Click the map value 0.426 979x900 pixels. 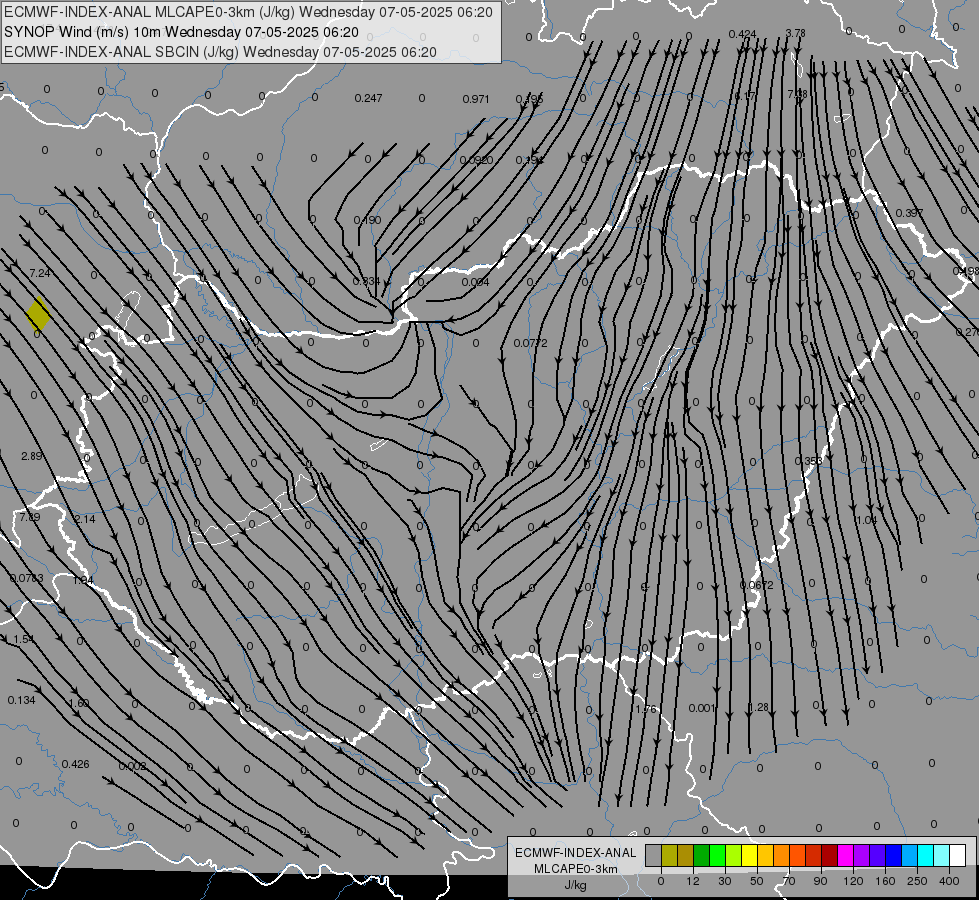coord(76,764)
